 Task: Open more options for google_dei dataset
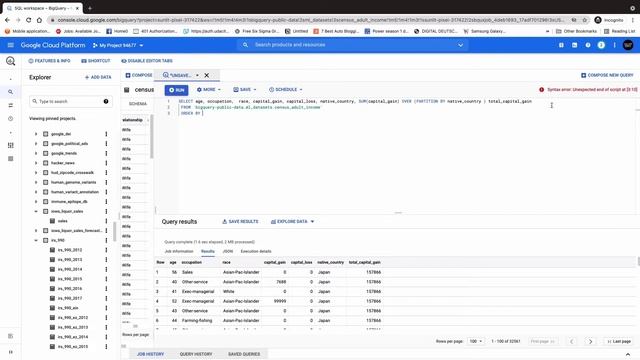click(106, 134)
